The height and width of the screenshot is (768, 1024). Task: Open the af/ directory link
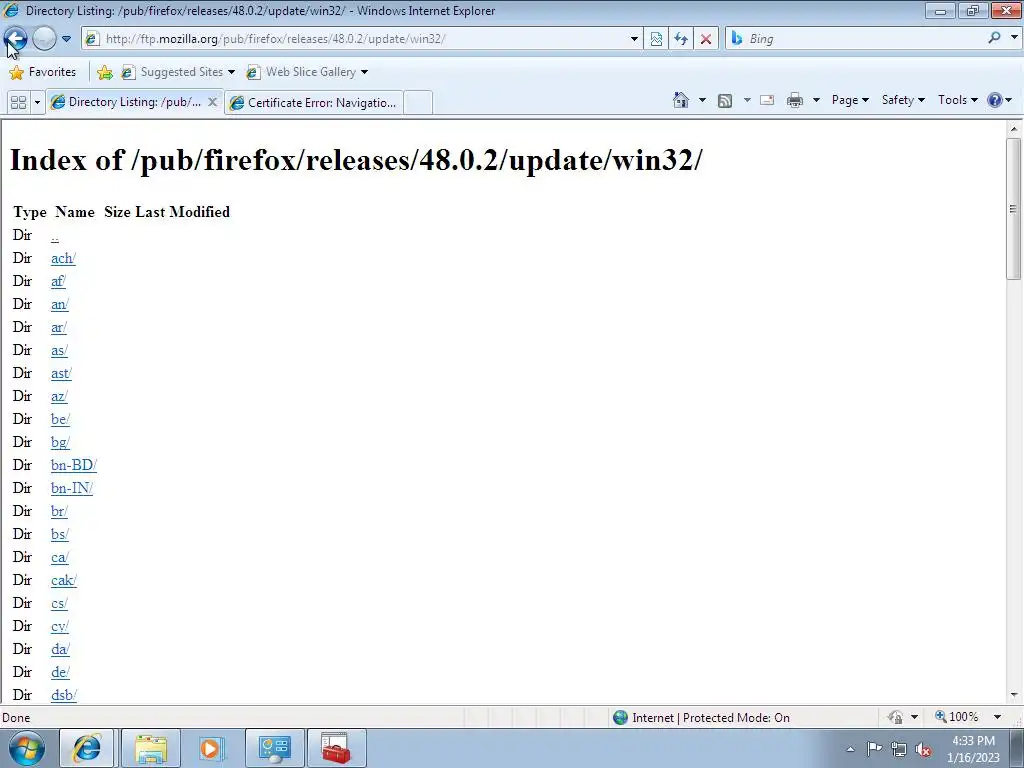click(x=58, y=281)
